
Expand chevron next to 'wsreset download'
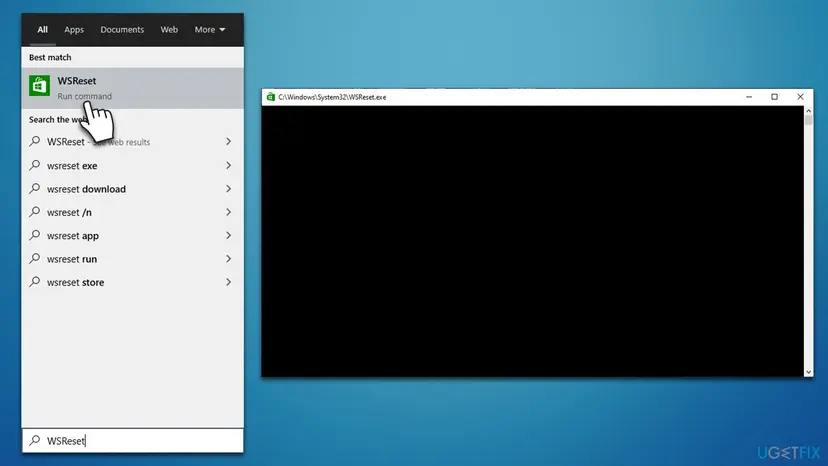tap(228, 189)
